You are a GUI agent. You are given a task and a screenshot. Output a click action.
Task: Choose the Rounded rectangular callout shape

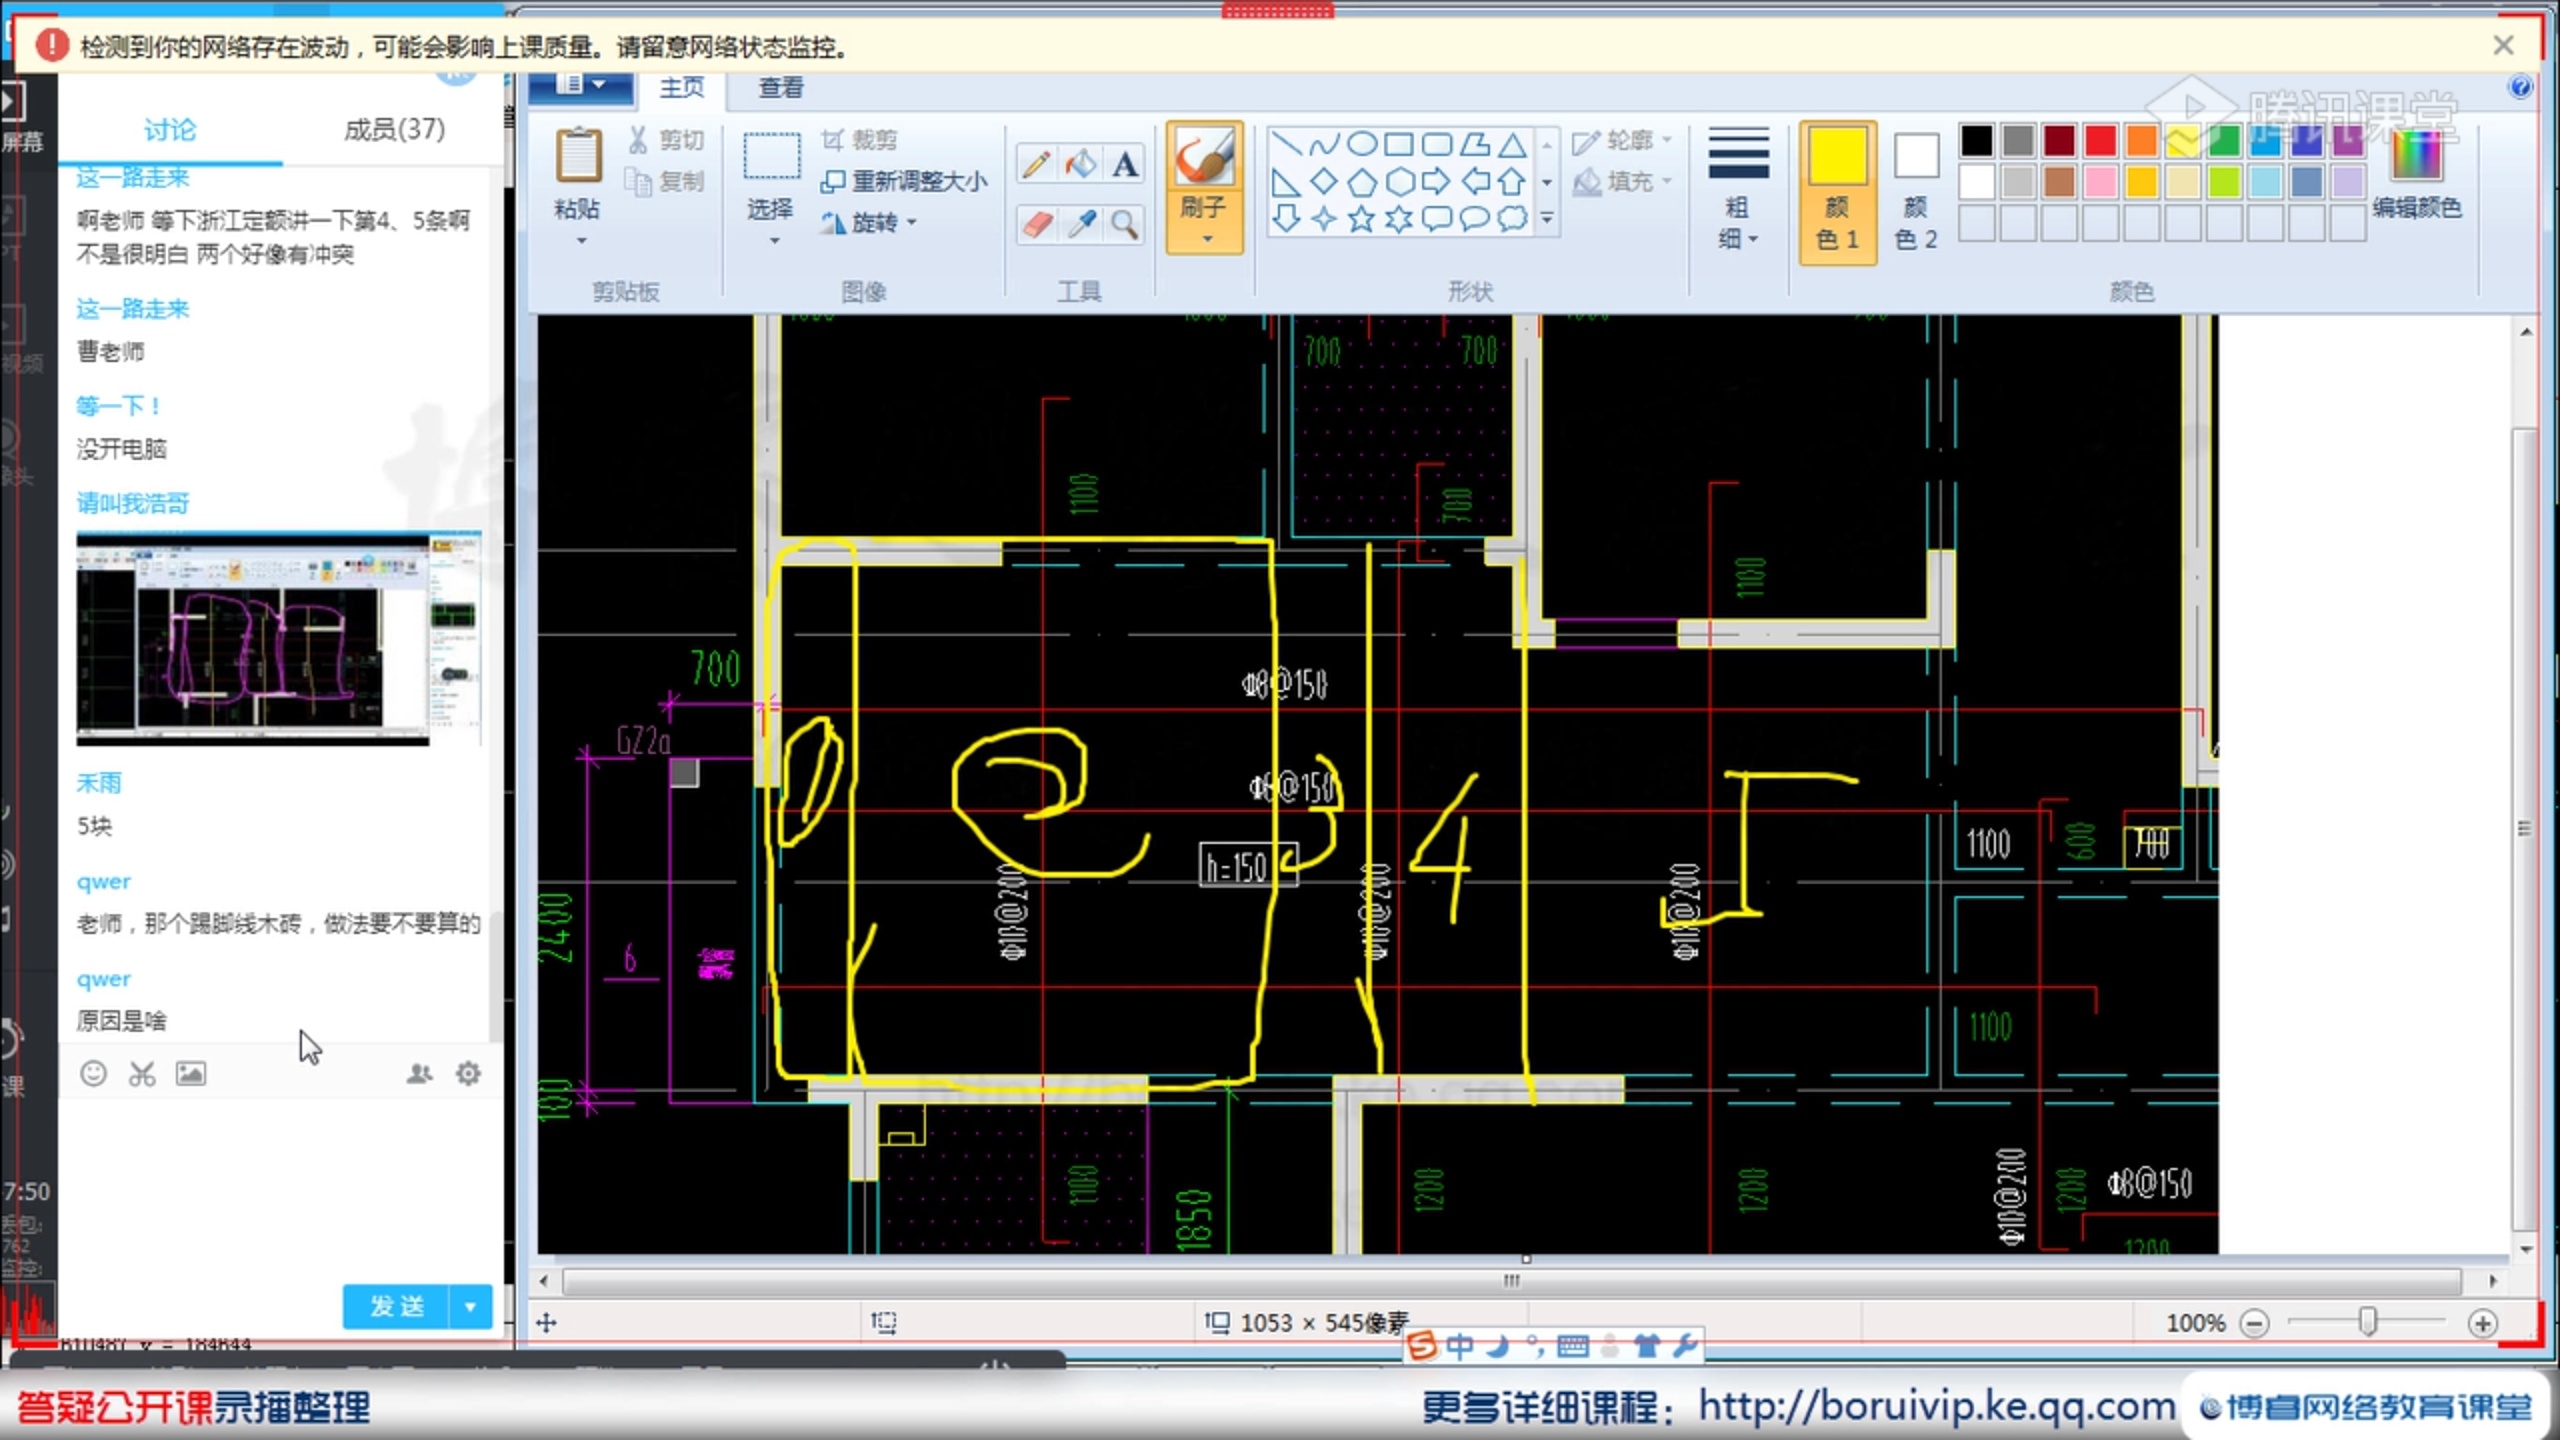click(x=1437, y=219)
